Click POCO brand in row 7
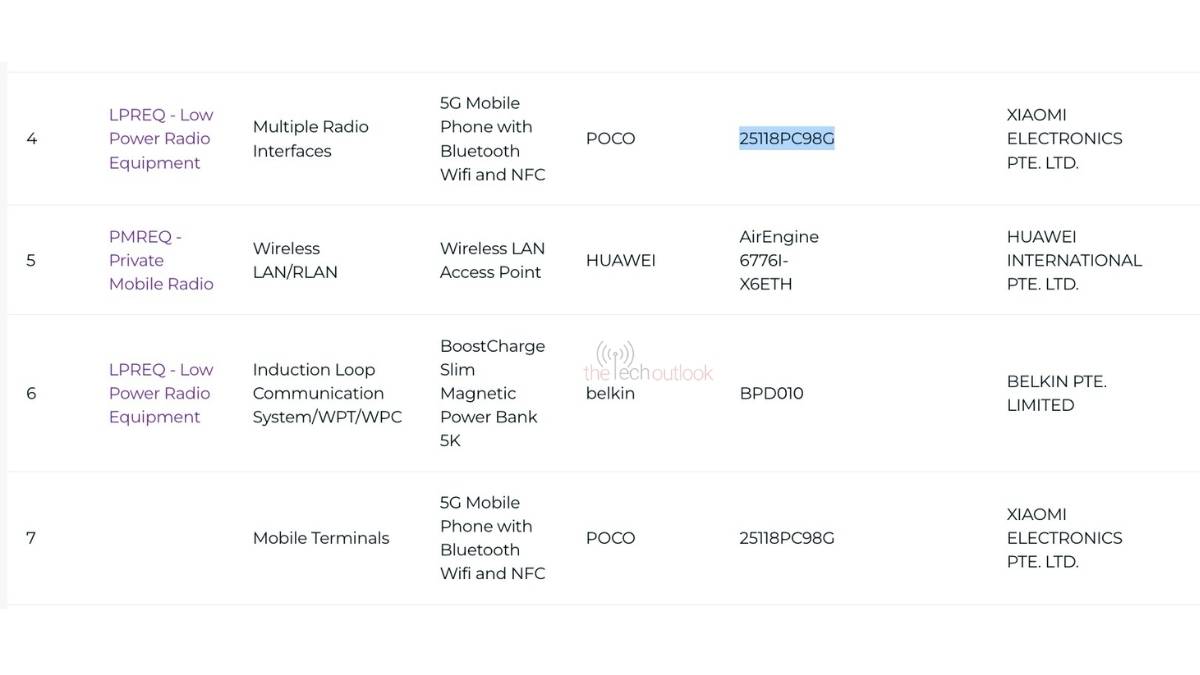1200x675 pixels. click(610, 538)
